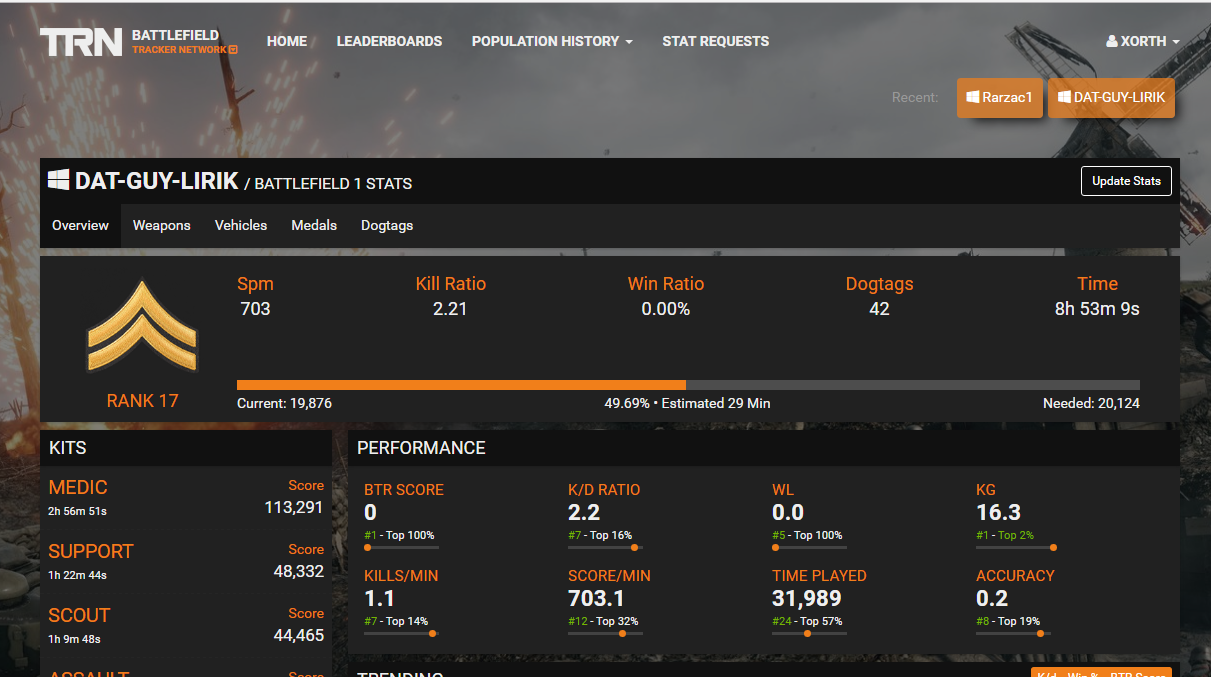Select the Medals tab
Screen dimensions: 1211x677
click(314, 226)
